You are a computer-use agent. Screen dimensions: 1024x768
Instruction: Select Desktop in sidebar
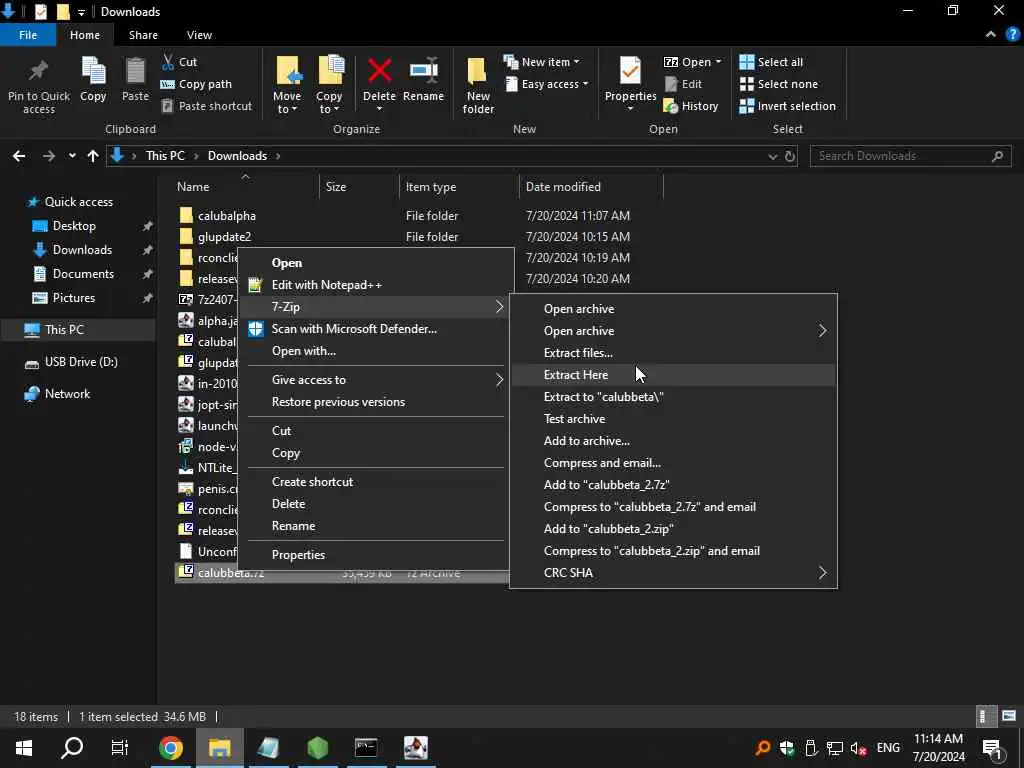coord(74,226)
